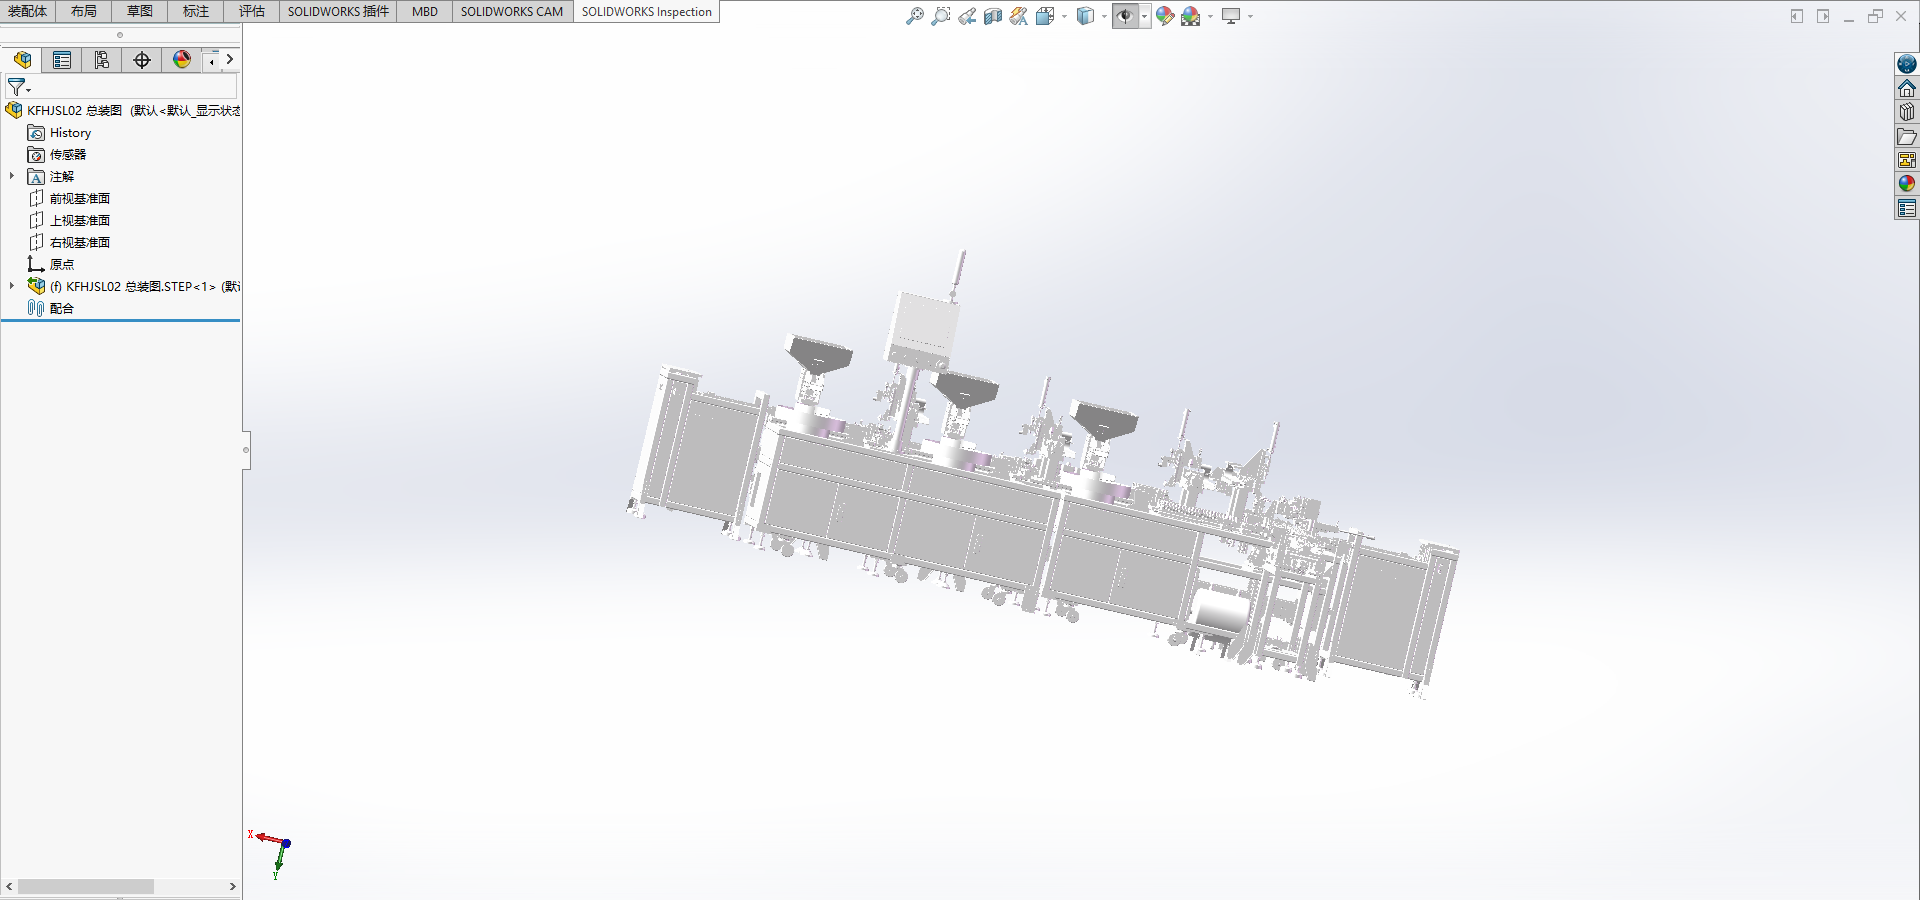This screenshot has width=1920, height=900.
Task: Switch to the SOLIDWORKS CAM tab
Action: pyautogui.click(x=511, y=12)
